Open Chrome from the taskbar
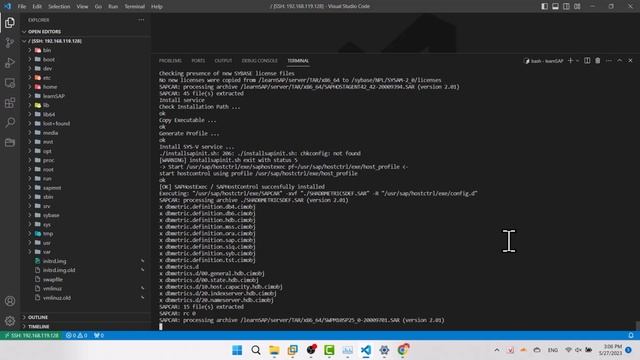Viewport: 640px width, 360px height. point(403,350)
